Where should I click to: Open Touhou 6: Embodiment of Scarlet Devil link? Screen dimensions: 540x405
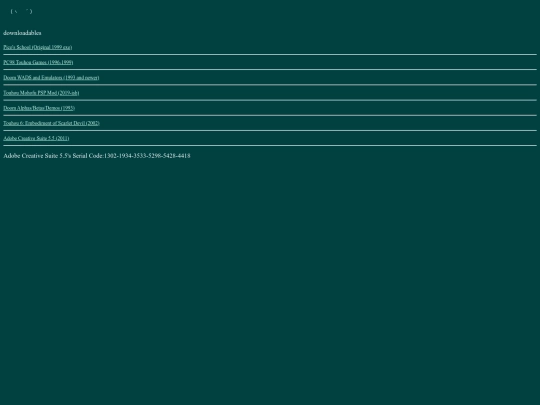tap(51, 123)
